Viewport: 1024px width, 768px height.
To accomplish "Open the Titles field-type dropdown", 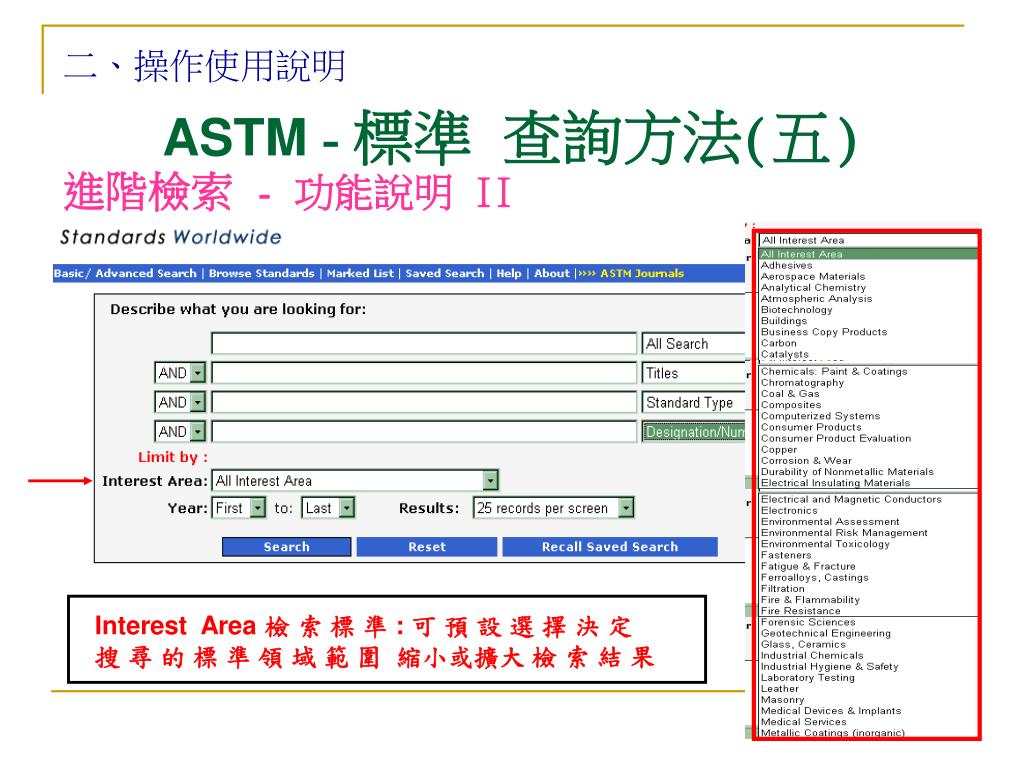I will [694, 373].
